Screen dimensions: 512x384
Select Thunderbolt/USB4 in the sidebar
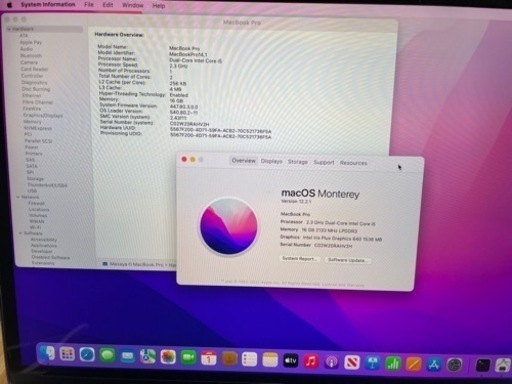point(47,185)
